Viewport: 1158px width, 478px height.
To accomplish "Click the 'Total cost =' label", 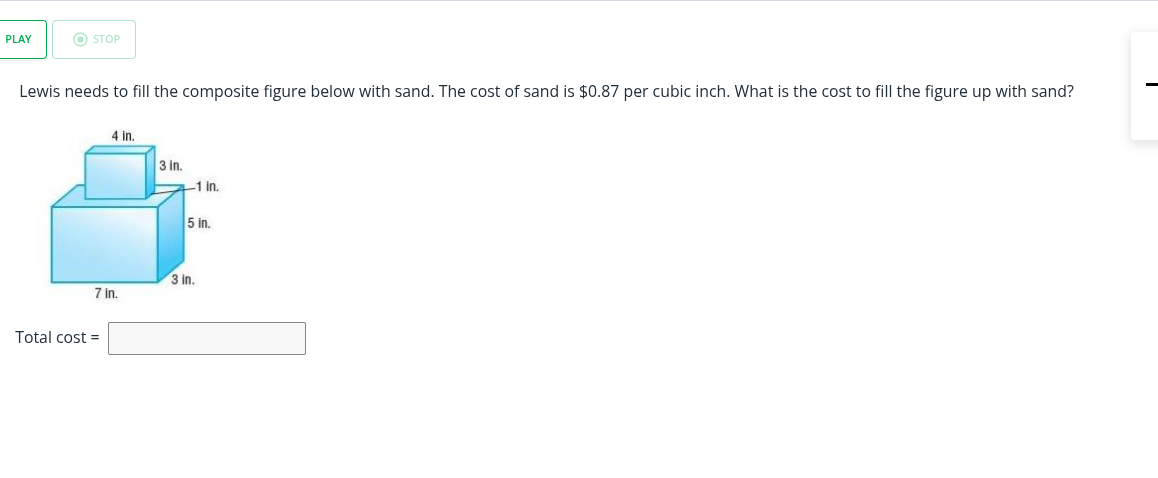I will tap(57, 338).
